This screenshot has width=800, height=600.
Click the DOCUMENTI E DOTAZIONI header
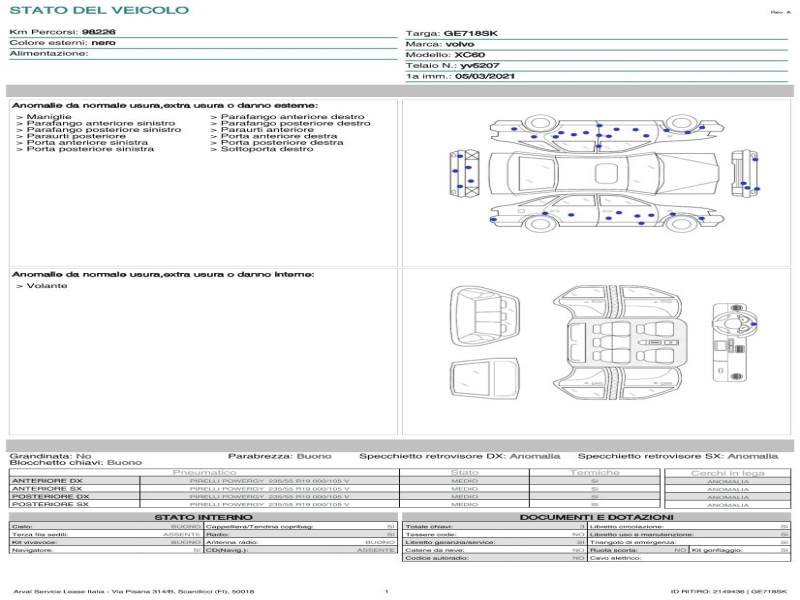(x=596, y=517)
